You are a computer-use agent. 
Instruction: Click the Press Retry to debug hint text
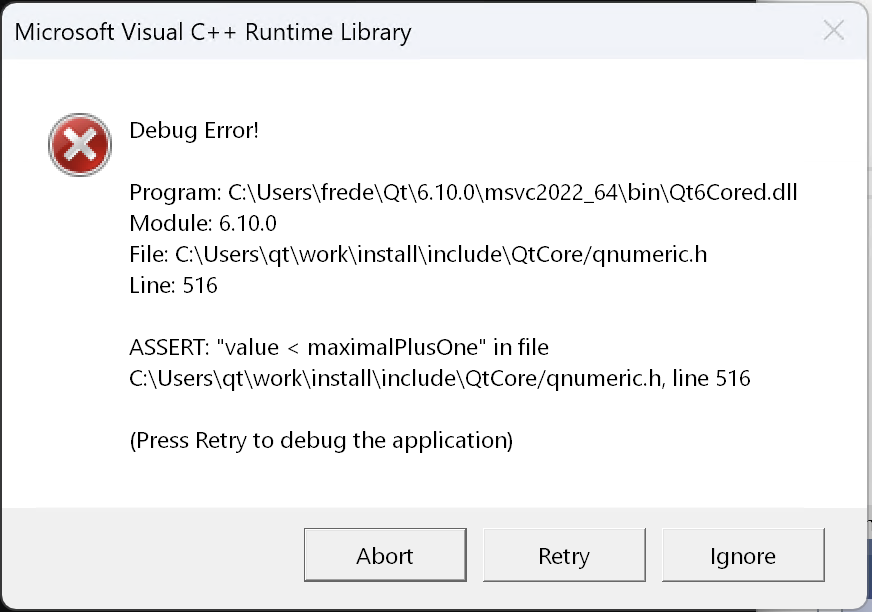point(321,441)
